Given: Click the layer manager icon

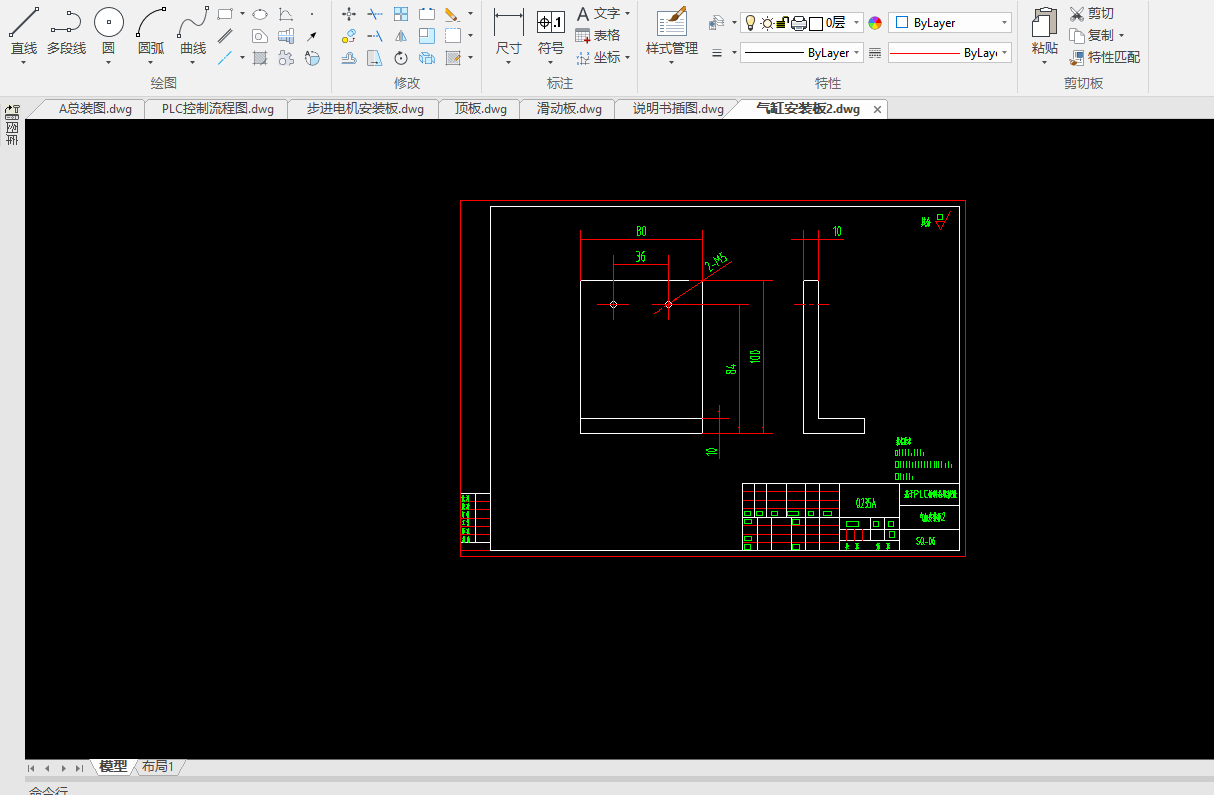Looking at the screenshot, I should coord(716,23).
